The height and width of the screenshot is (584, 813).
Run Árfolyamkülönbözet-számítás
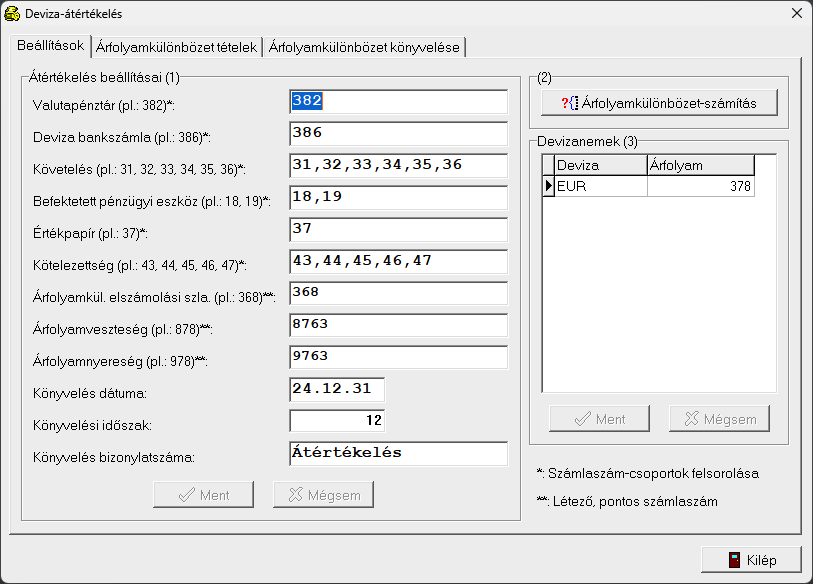[659, 103]
